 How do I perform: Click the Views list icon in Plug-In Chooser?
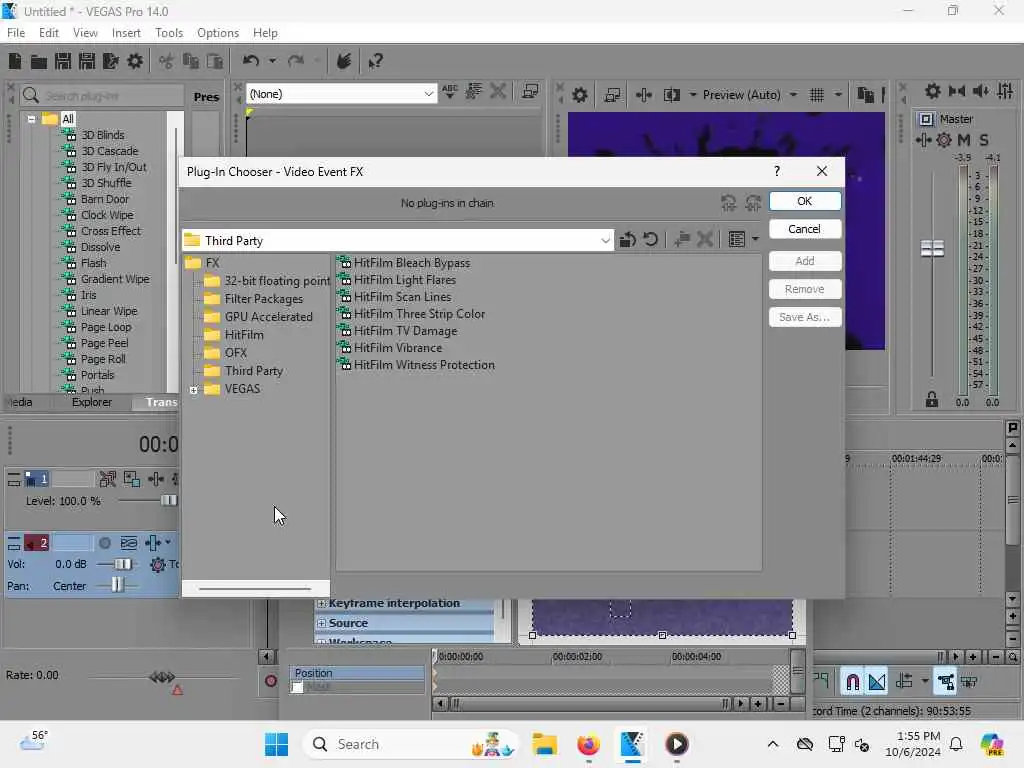click(x=737, y=240)
